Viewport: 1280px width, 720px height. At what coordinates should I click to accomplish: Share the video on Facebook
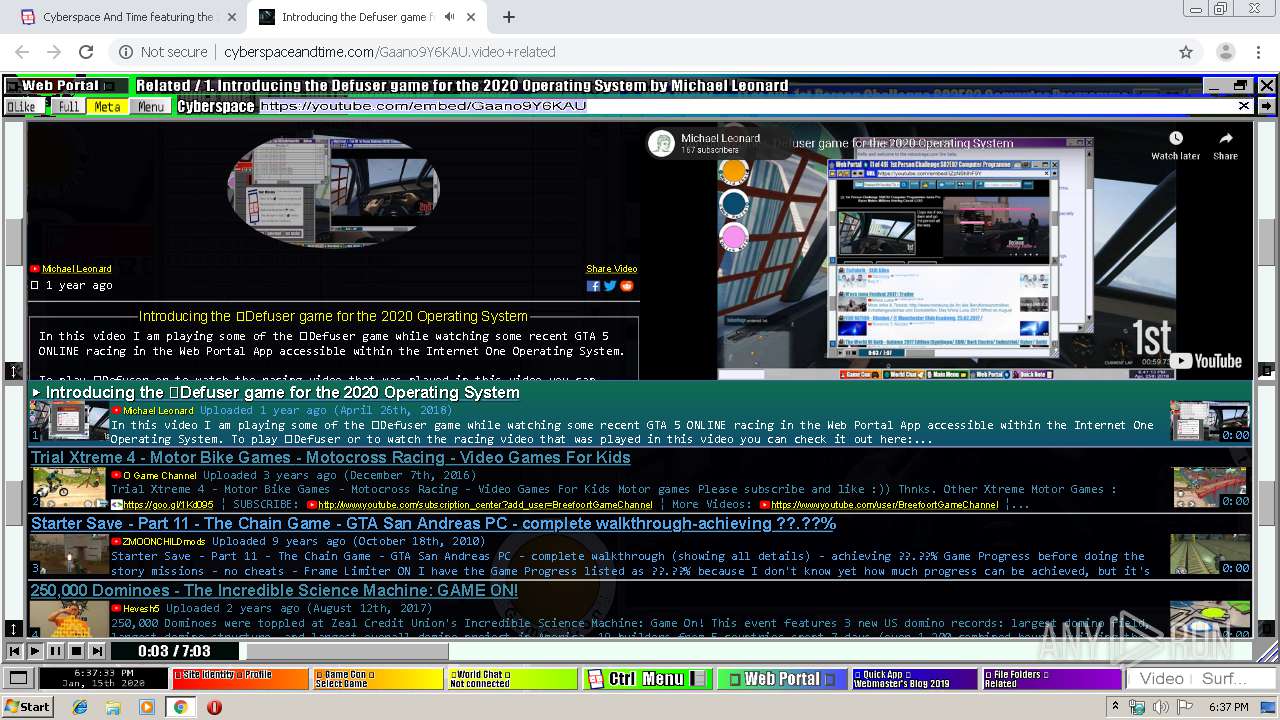tap(593, 286)
